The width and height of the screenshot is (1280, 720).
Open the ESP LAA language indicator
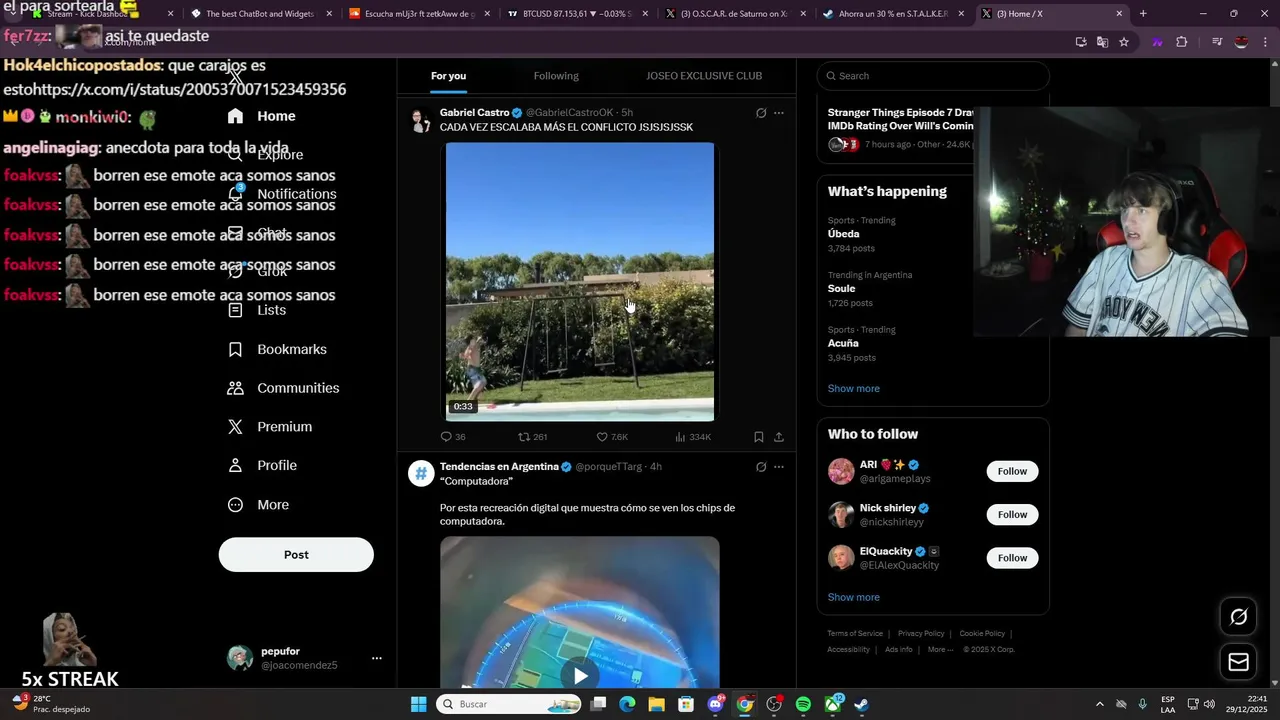click(x=1168, y=704)
